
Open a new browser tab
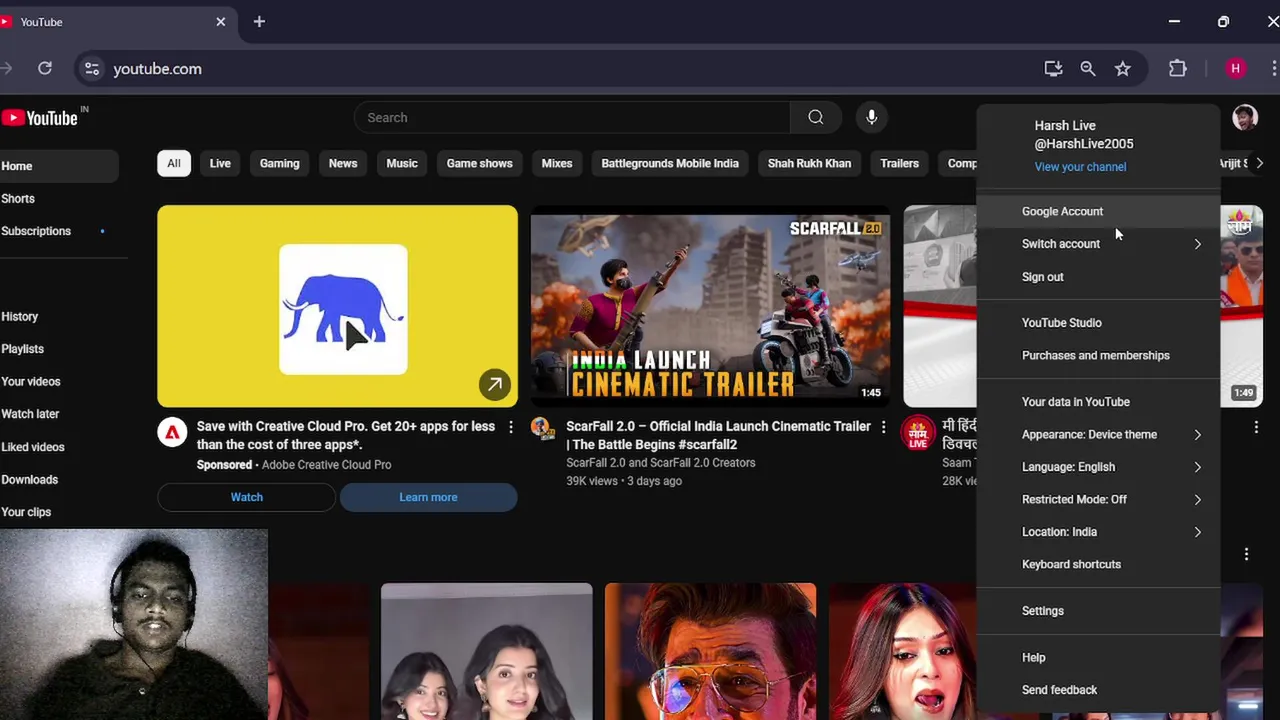259,21
